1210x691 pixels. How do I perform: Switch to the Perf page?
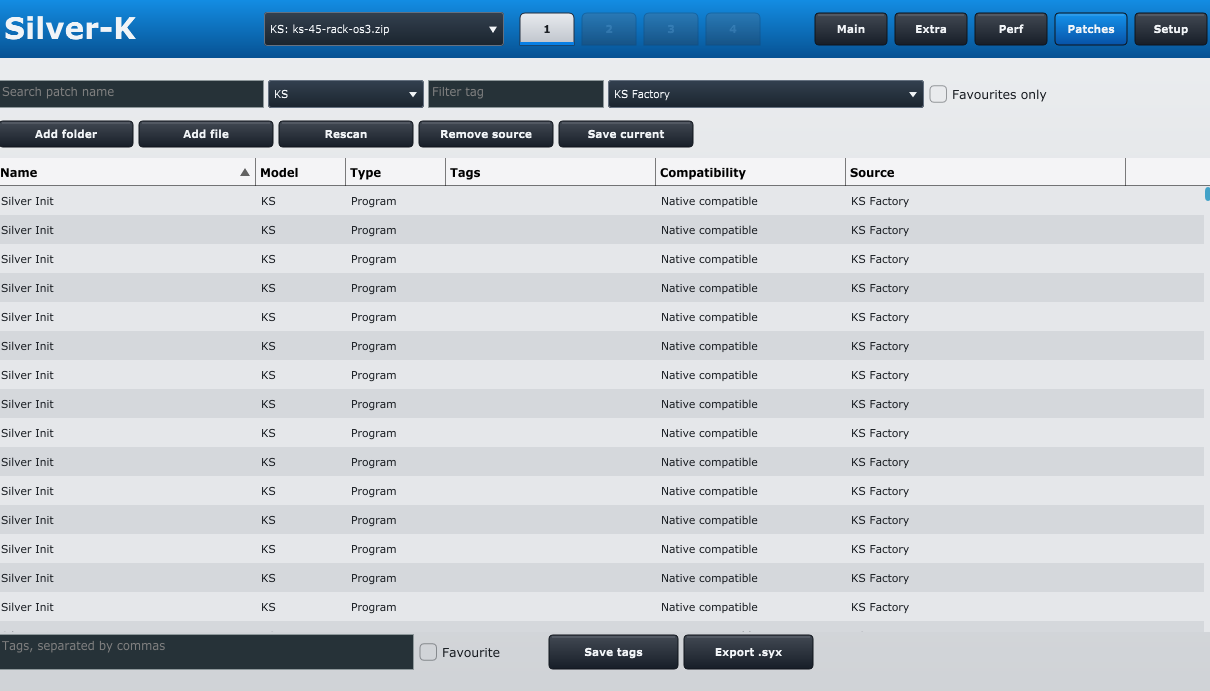coord(1011,29)
